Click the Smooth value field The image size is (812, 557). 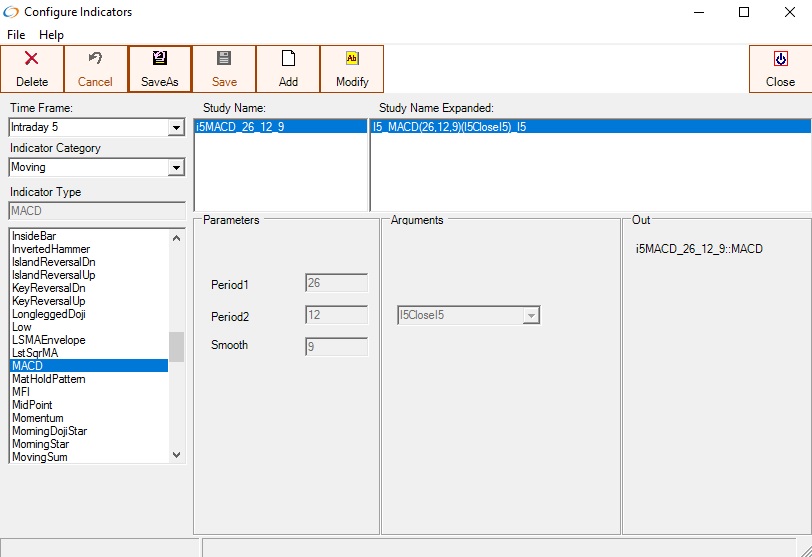point(336,347)
